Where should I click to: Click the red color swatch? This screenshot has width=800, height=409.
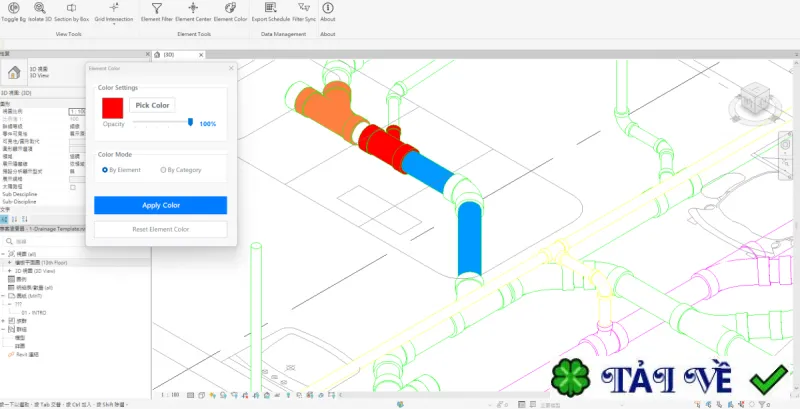point(113,108)
